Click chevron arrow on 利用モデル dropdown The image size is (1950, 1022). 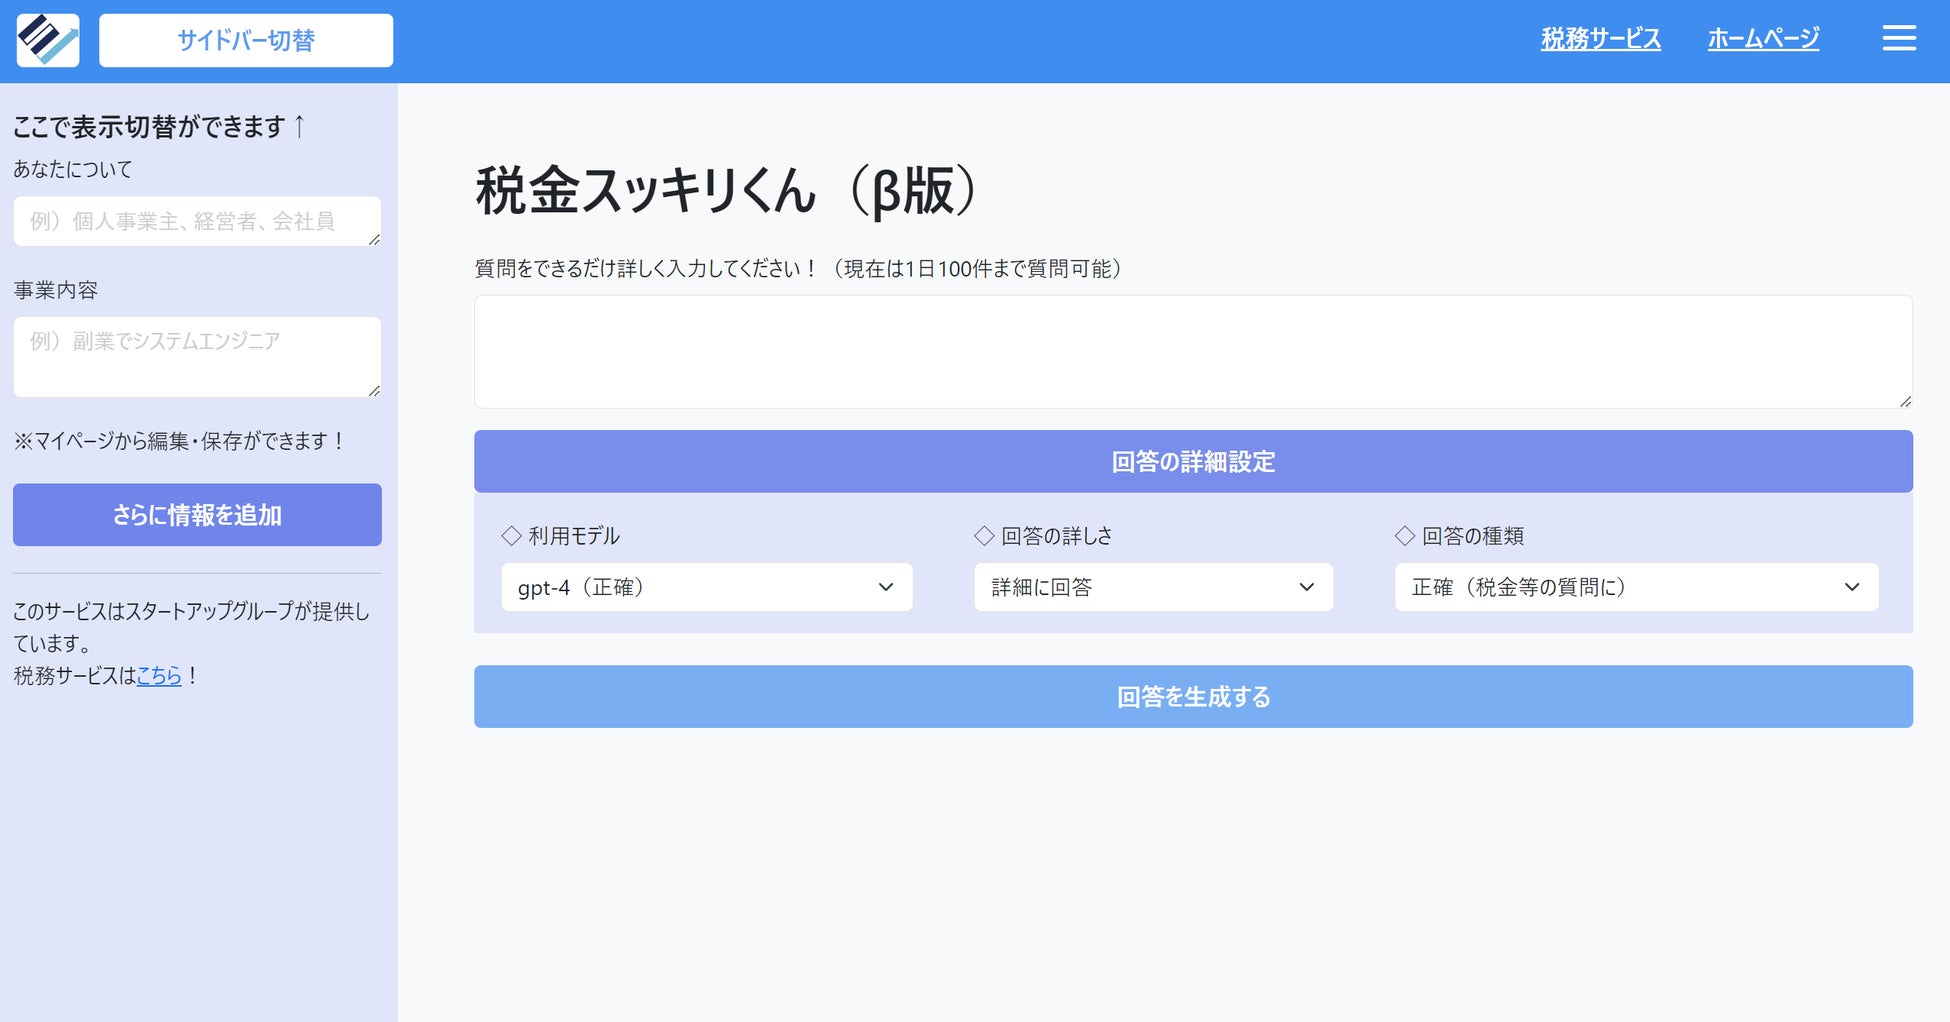point(885,587)
